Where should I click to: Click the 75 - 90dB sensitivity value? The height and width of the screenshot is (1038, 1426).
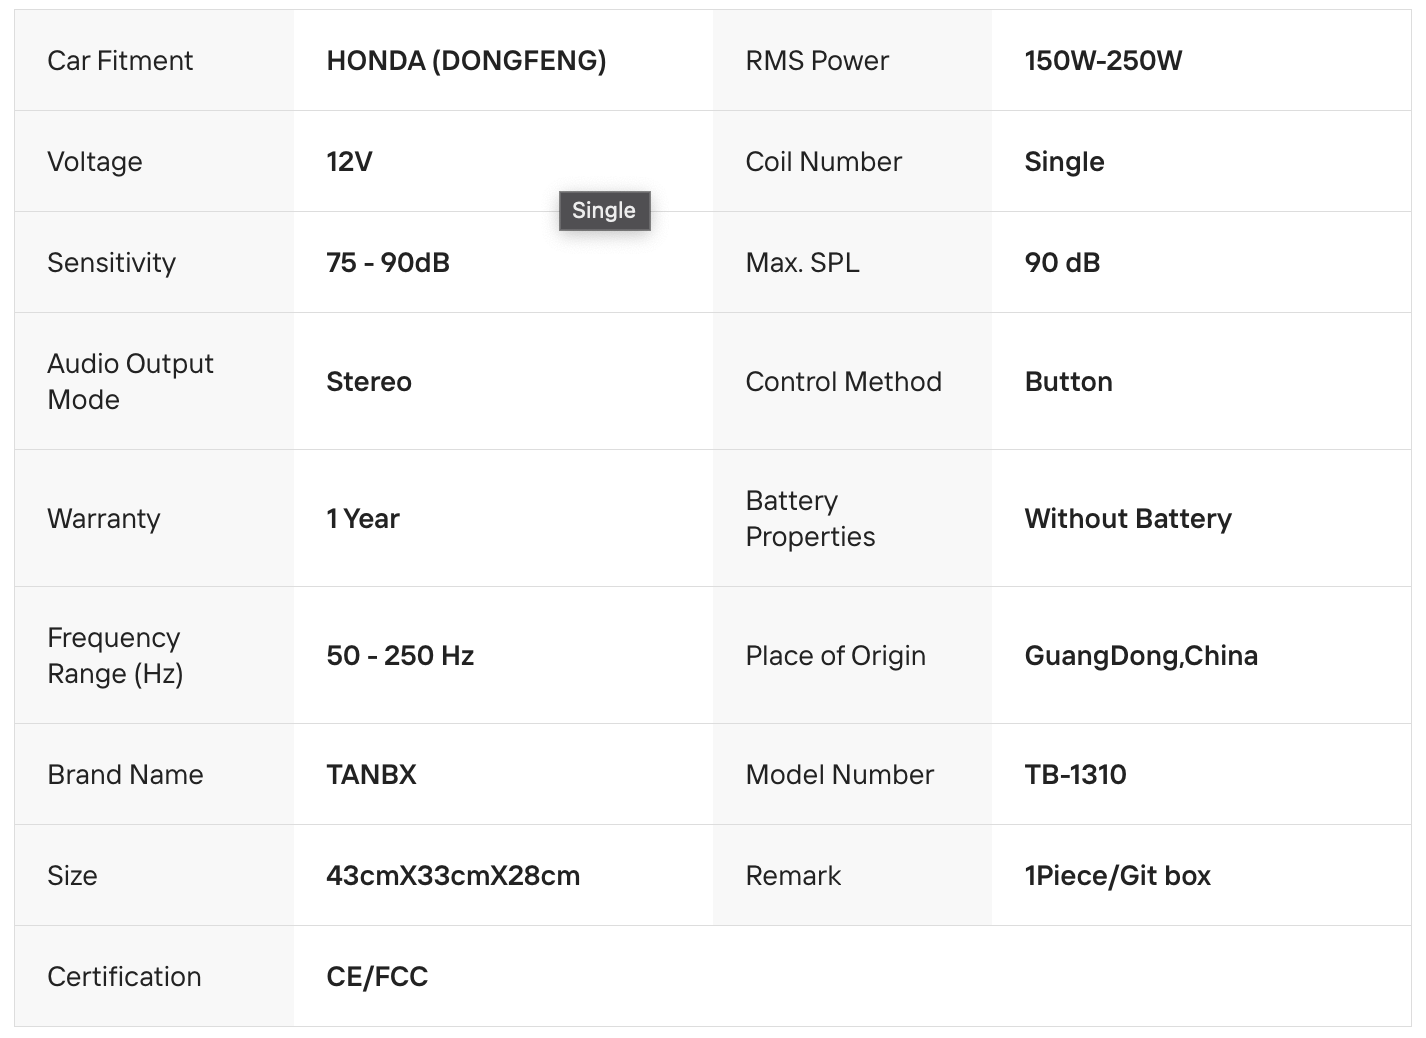tap(388, 263)
